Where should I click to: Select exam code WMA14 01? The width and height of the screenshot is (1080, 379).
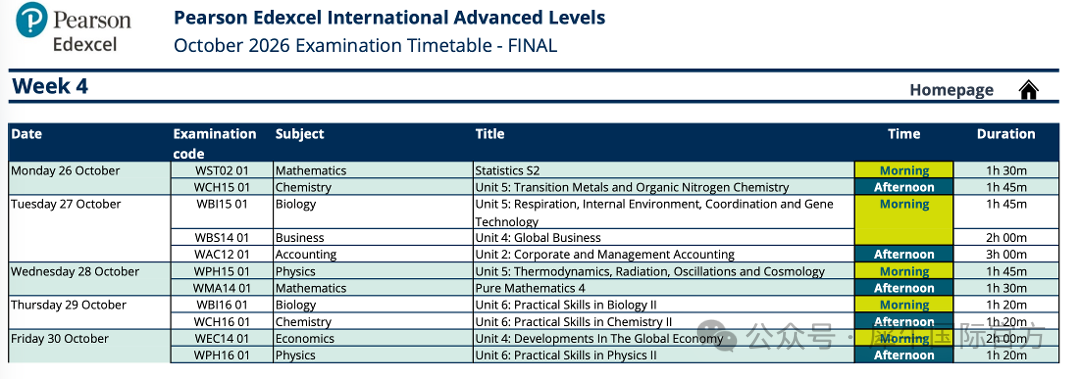(x=222, y=288)
